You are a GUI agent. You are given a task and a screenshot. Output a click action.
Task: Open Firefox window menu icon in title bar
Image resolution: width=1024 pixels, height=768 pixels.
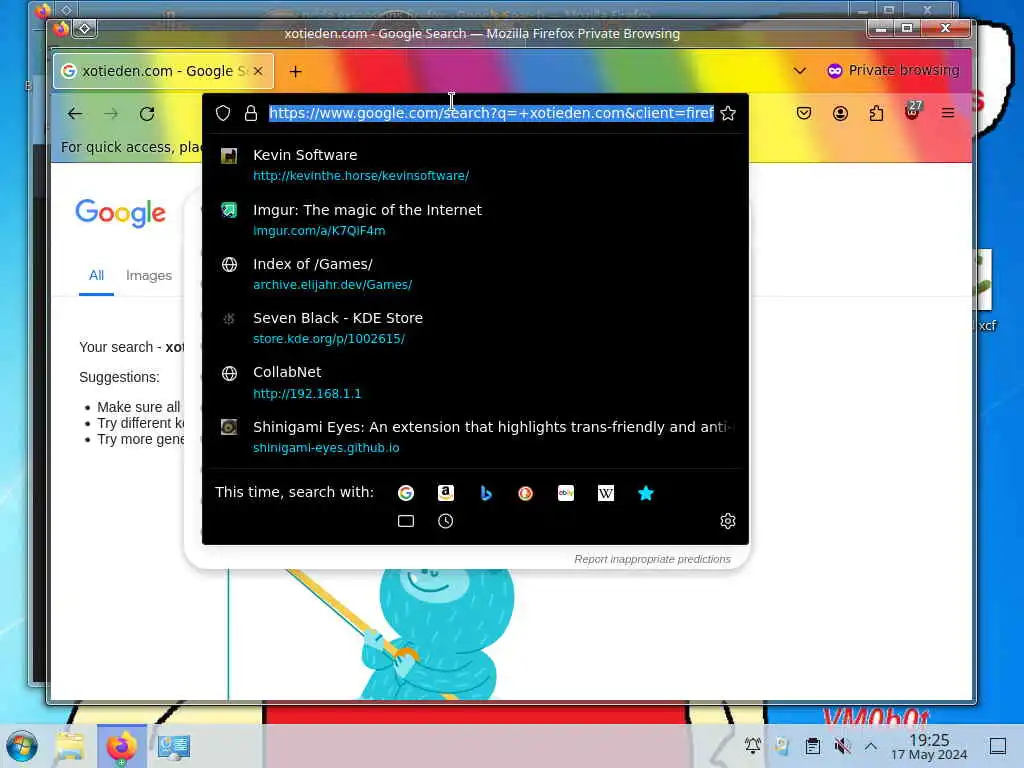(61, 29)
